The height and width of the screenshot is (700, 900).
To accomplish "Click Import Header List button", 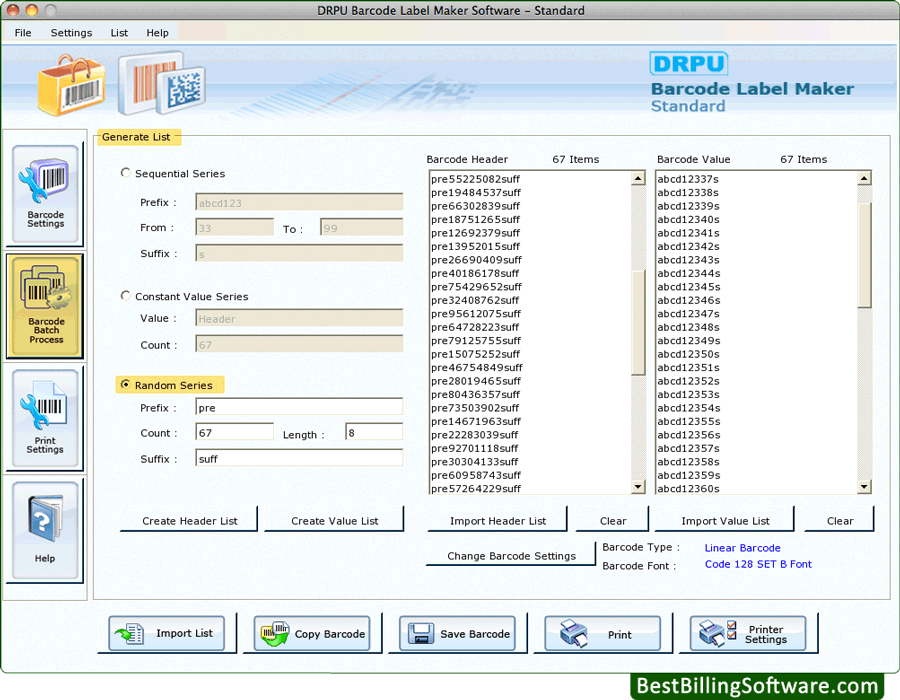I will 498,520.
